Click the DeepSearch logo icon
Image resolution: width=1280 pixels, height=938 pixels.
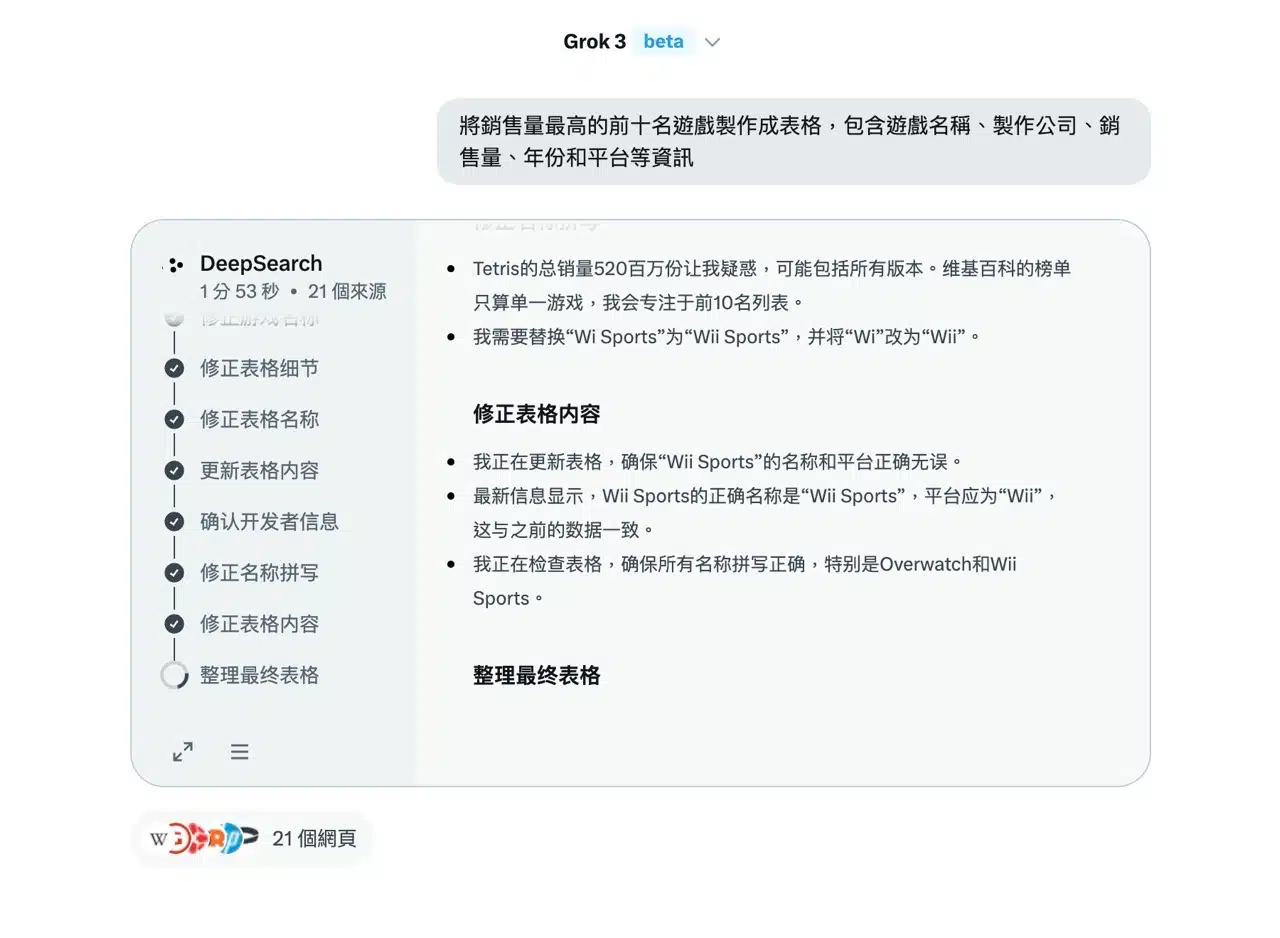pos(175,265)
